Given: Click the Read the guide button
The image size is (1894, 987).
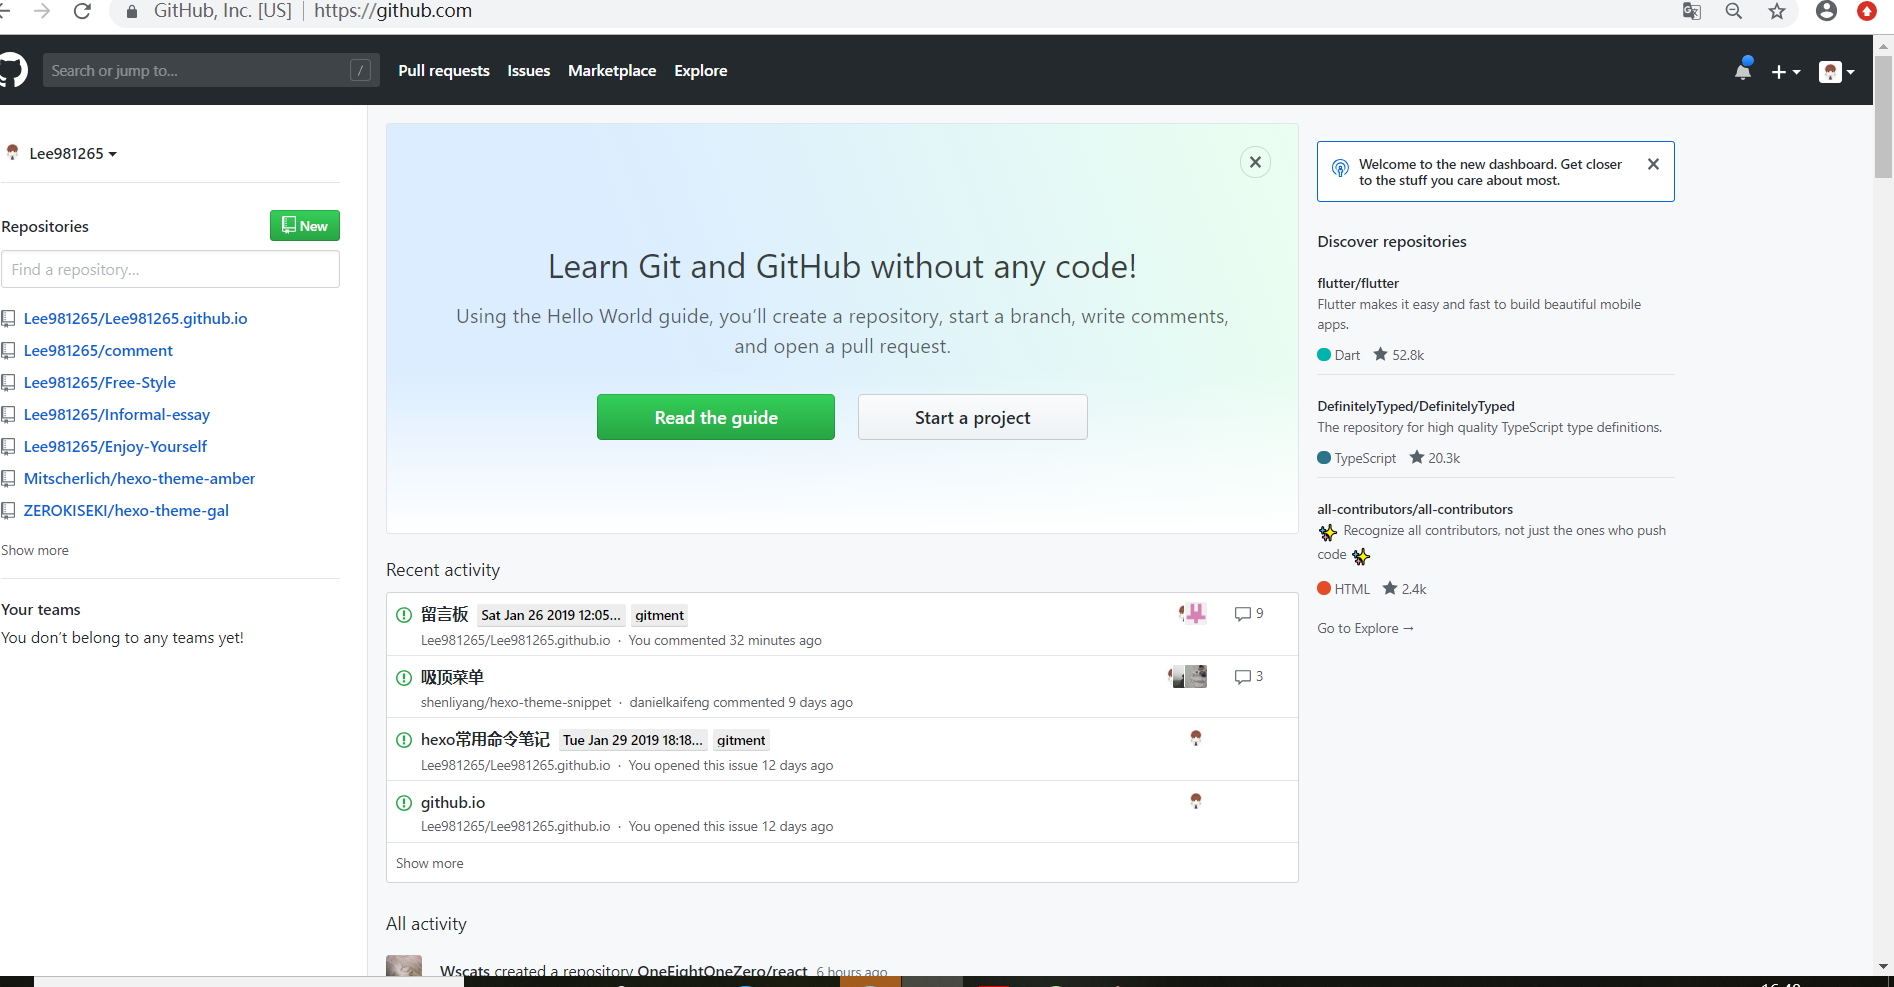Looking at the screenshot, I should pyautogui.click(x=716, y=417).
